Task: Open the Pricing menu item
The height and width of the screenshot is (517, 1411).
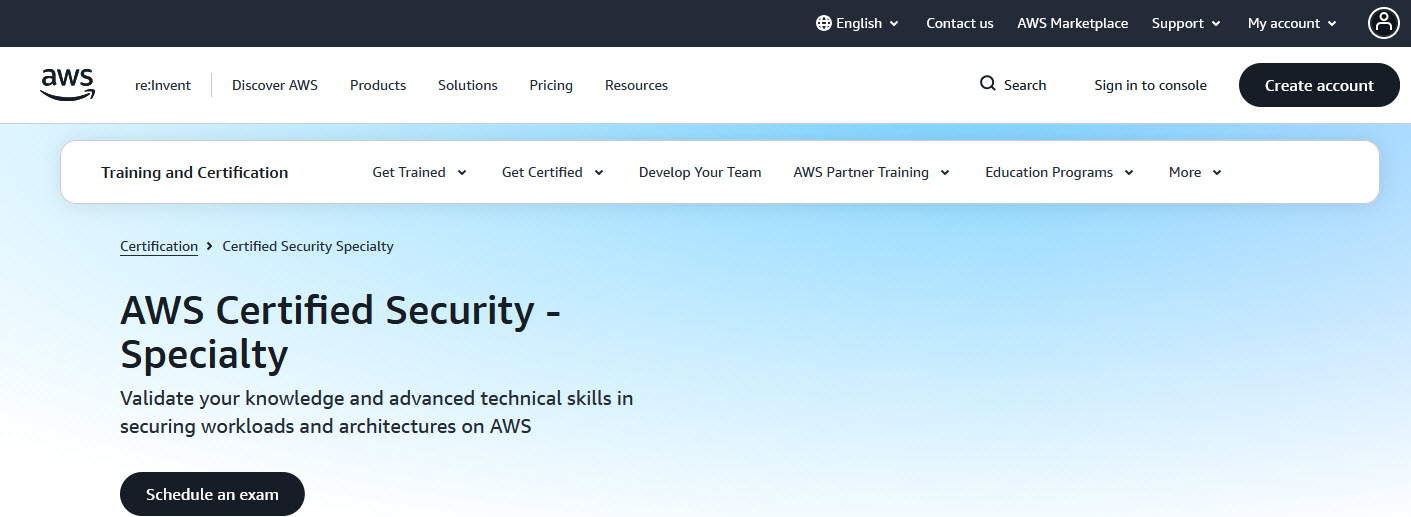Action: pos(551,85)
